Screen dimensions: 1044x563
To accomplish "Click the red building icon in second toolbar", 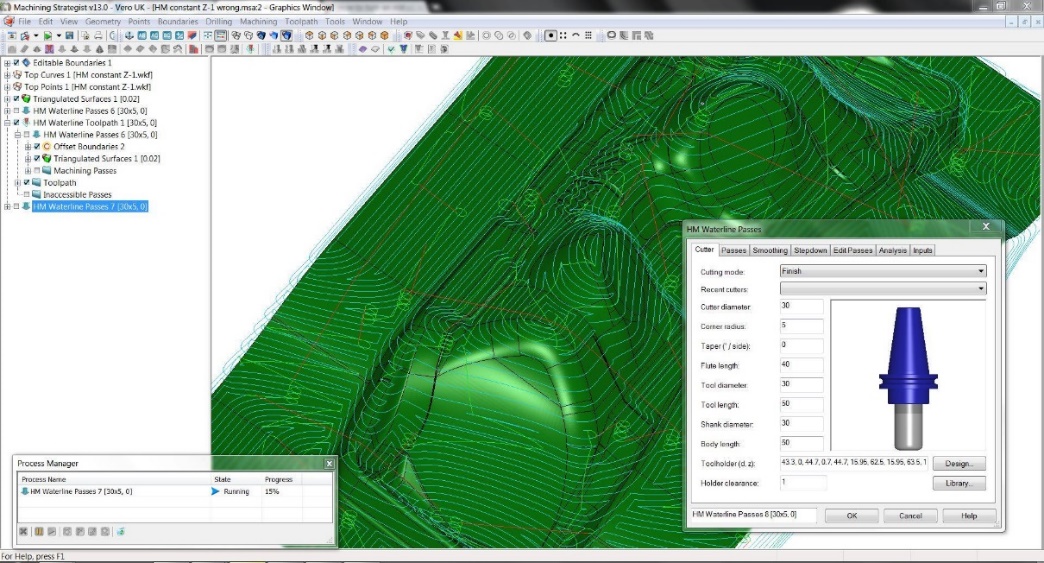I will click(x=193, y=49).
